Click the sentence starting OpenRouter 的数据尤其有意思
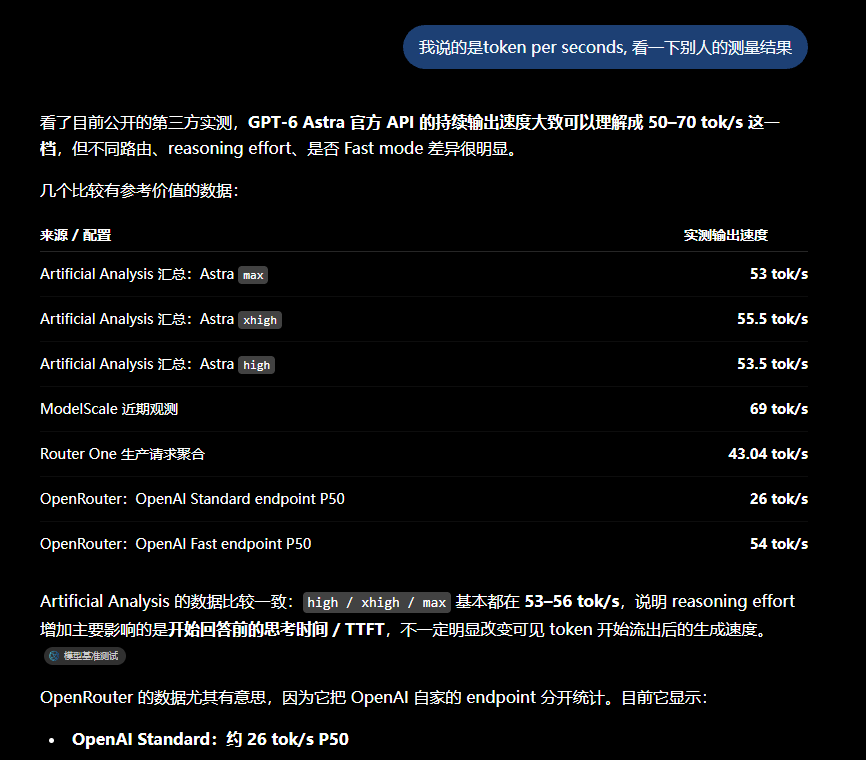Screen dimensions: 866x760 [x=373, y=698]
